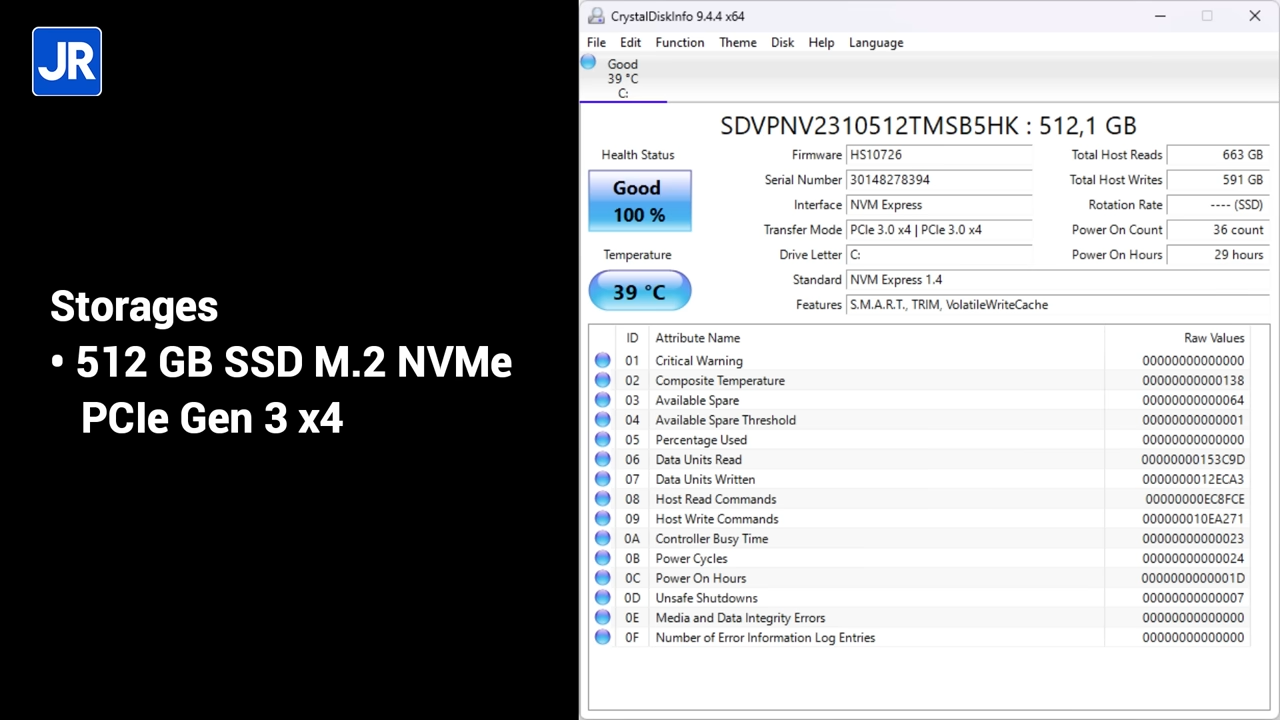1280x720 pixels.
Task: Open the Theme menu
Action: tap(737, 42)
